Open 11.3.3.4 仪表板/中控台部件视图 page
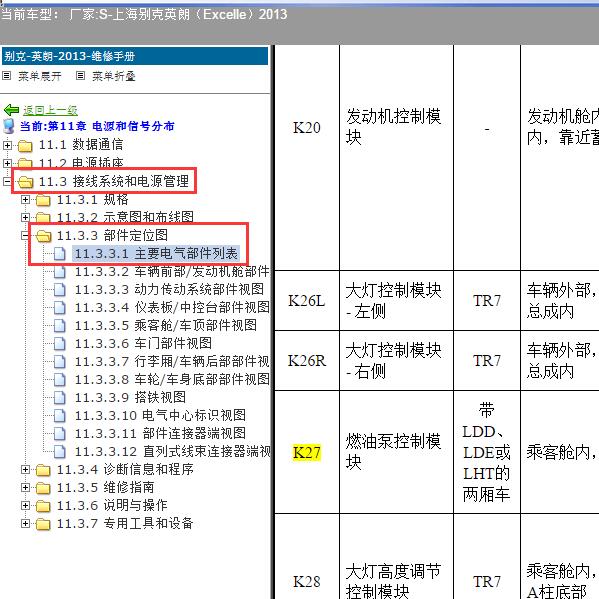The height and width of the screenshot is (599, 599). pyautogui.click(x=172, y=307)
